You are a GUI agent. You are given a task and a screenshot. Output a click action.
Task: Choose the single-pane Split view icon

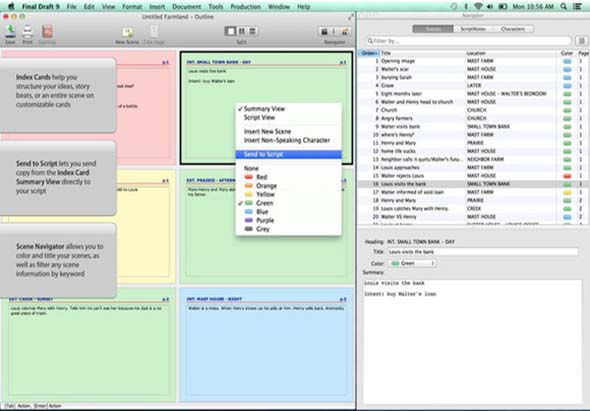point(231,31)
